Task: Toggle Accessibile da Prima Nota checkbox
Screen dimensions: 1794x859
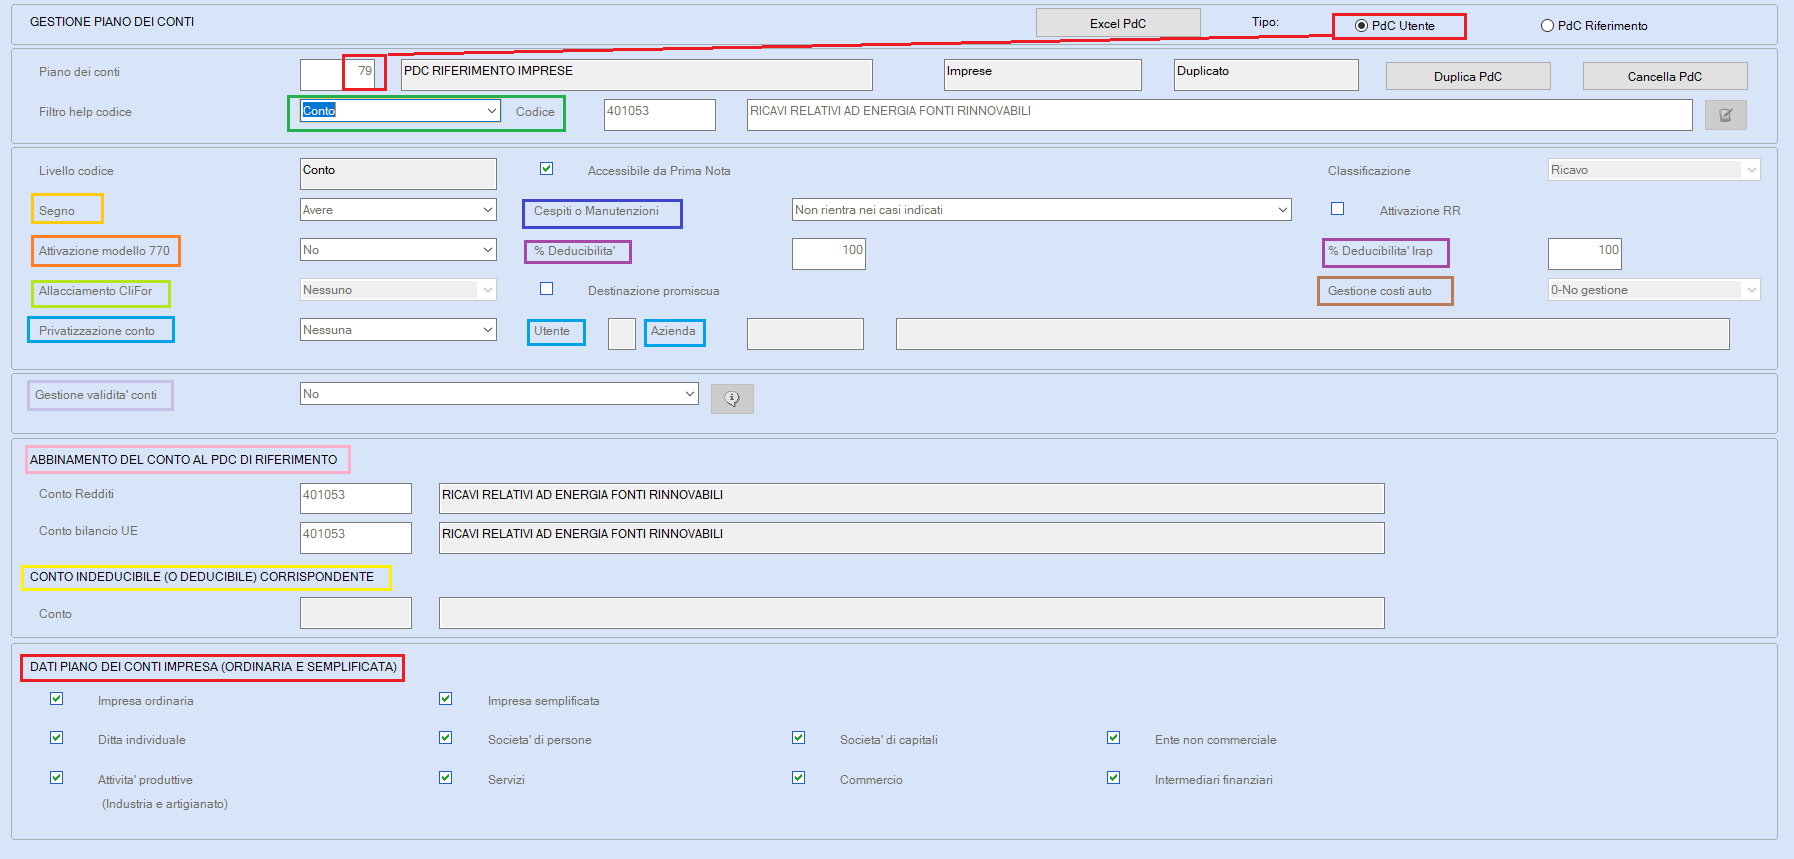Action: point(546,169)
